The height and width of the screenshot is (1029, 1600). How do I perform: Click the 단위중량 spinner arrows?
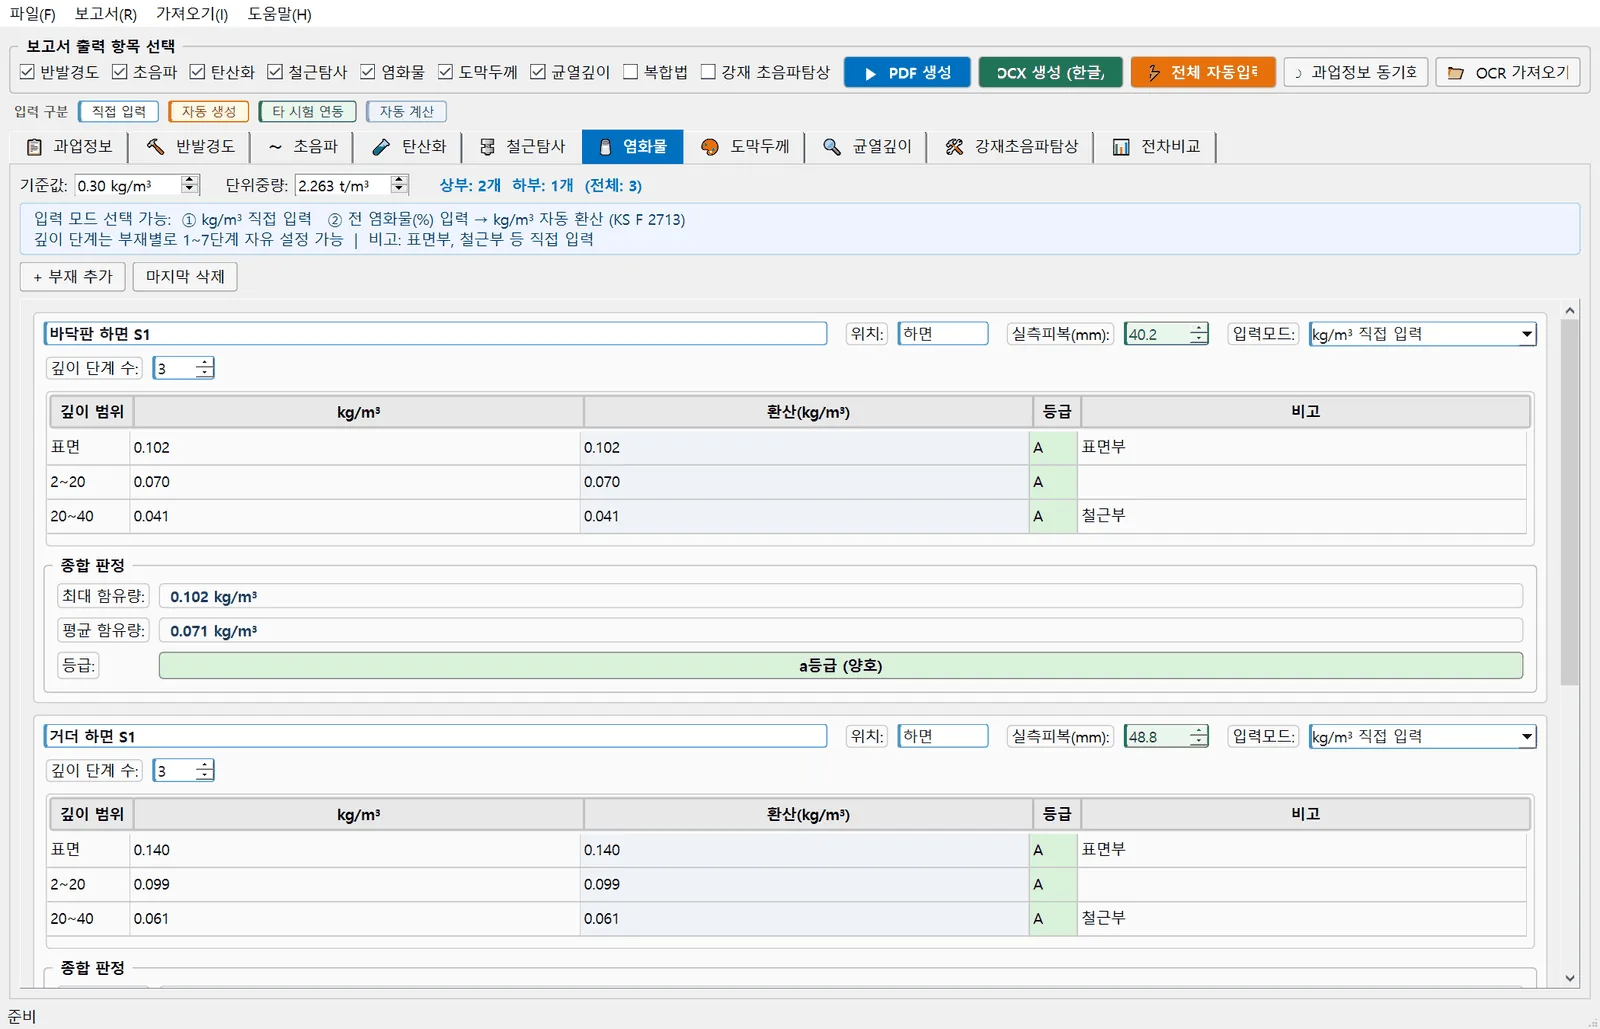click(x=399, y=185)
